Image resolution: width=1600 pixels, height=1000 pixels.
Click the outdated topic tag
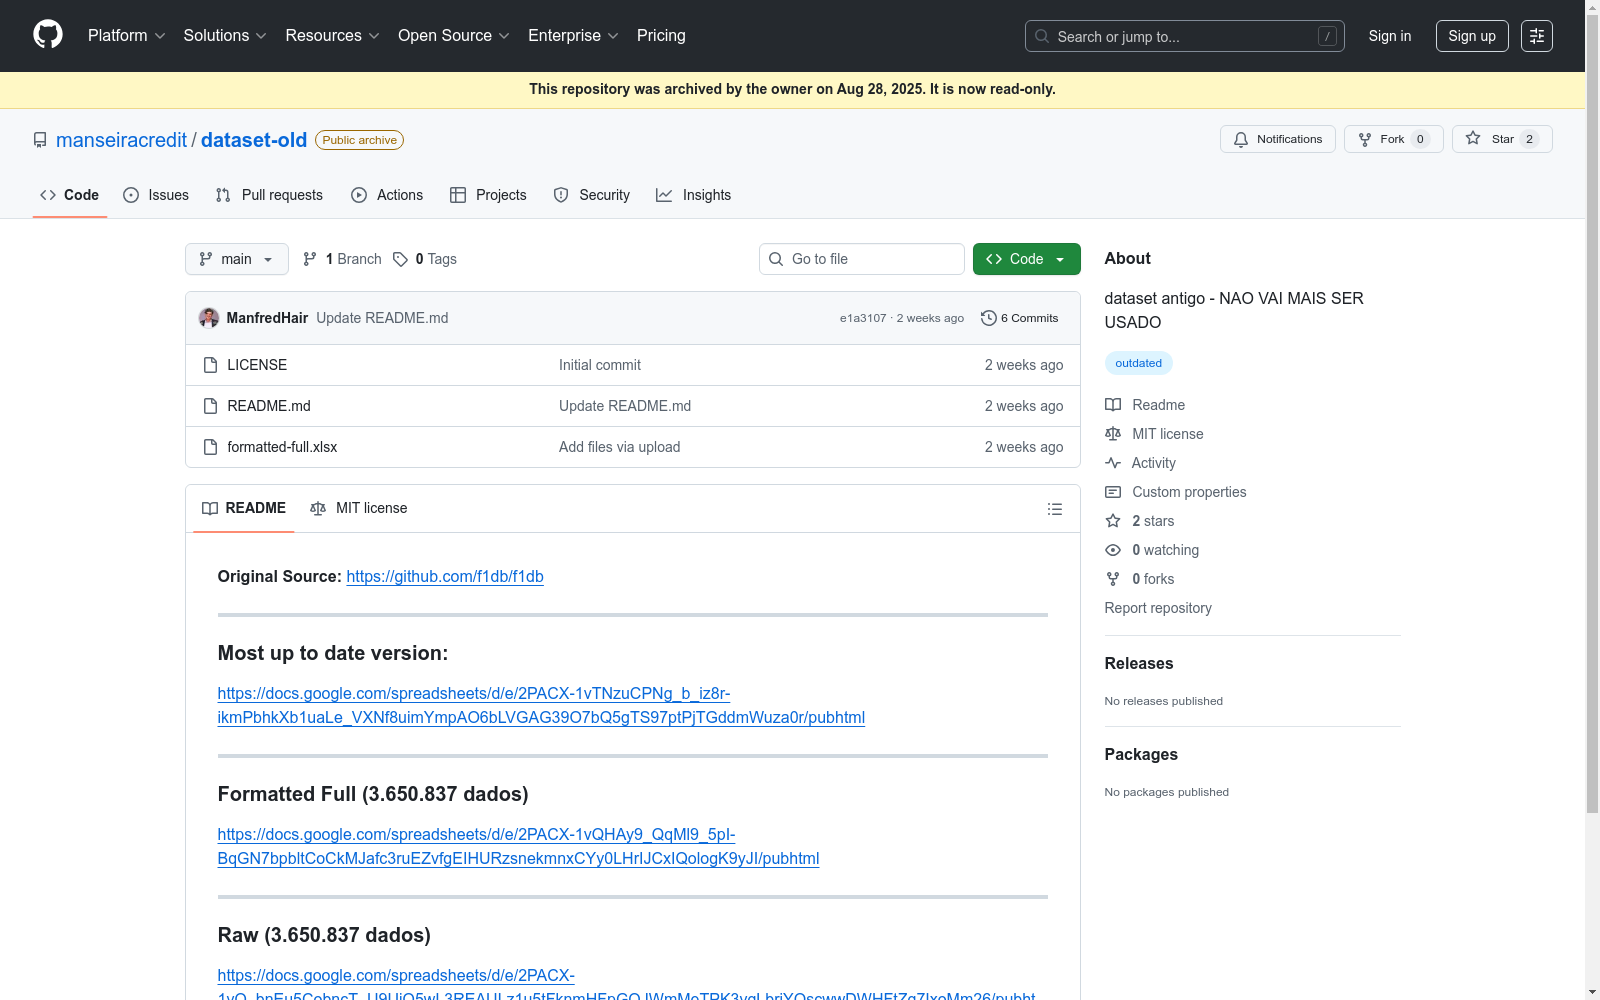(x=1138, y=363)
